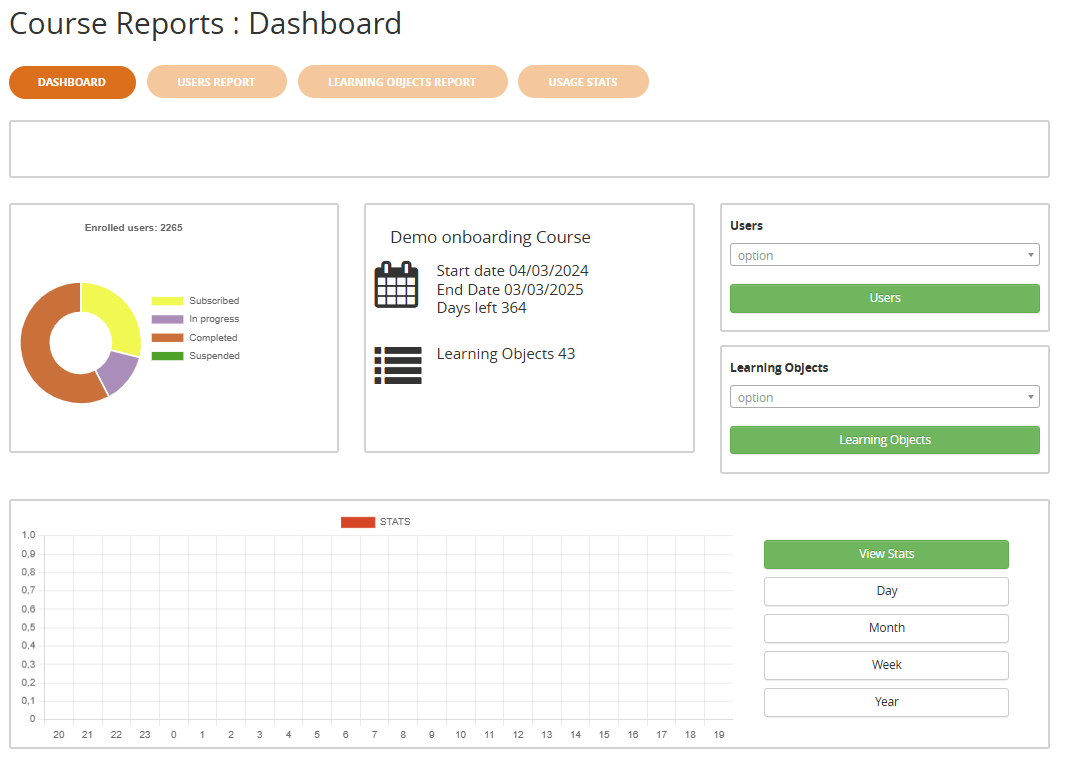Open the Usage Stats tab
The width and height of the screenshot is (1071, 759).
(583, 82)
